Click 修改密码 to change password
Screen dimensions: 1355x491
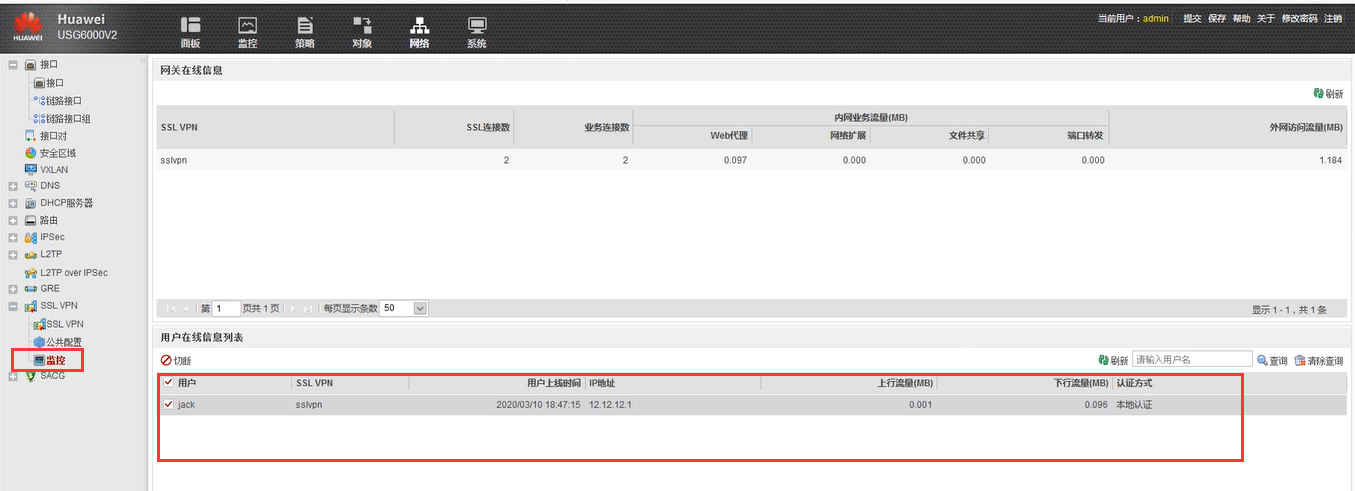point(1300,18)
